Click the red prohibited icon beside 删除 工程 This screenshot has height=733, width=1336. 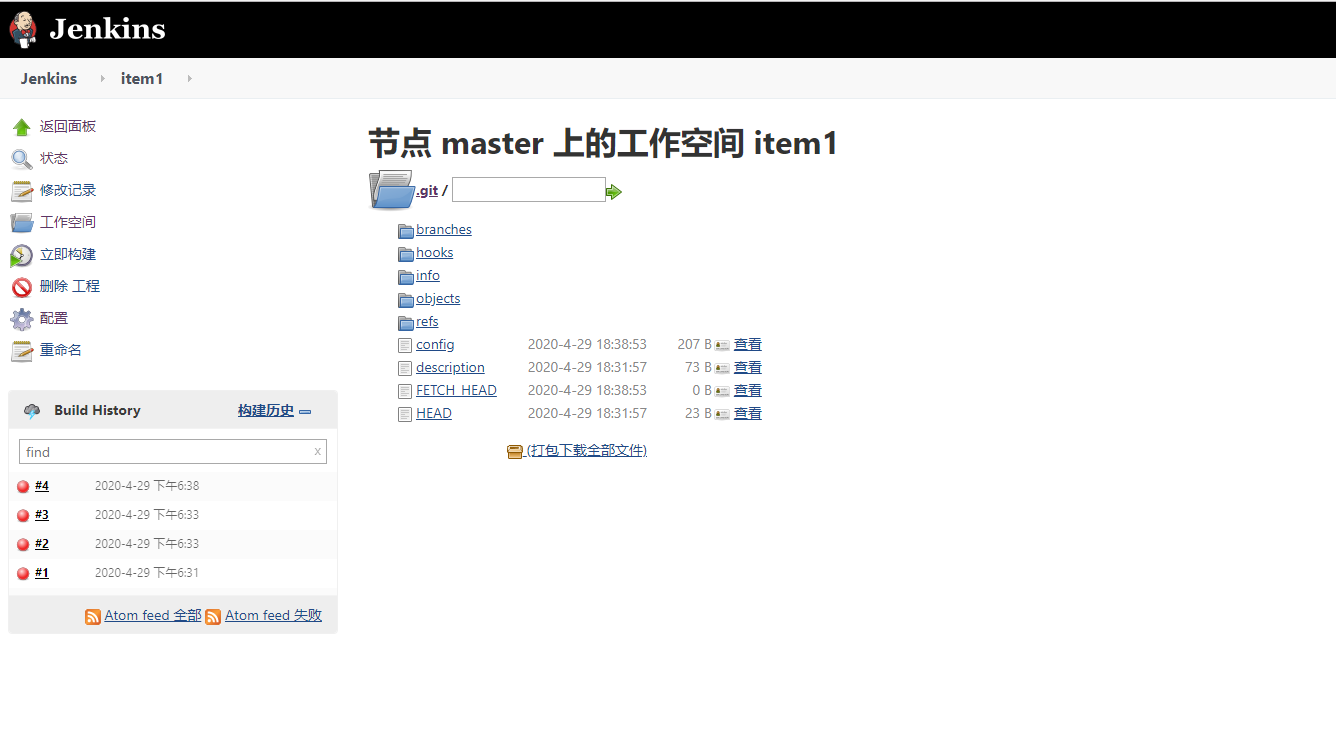tap(22, 287)
